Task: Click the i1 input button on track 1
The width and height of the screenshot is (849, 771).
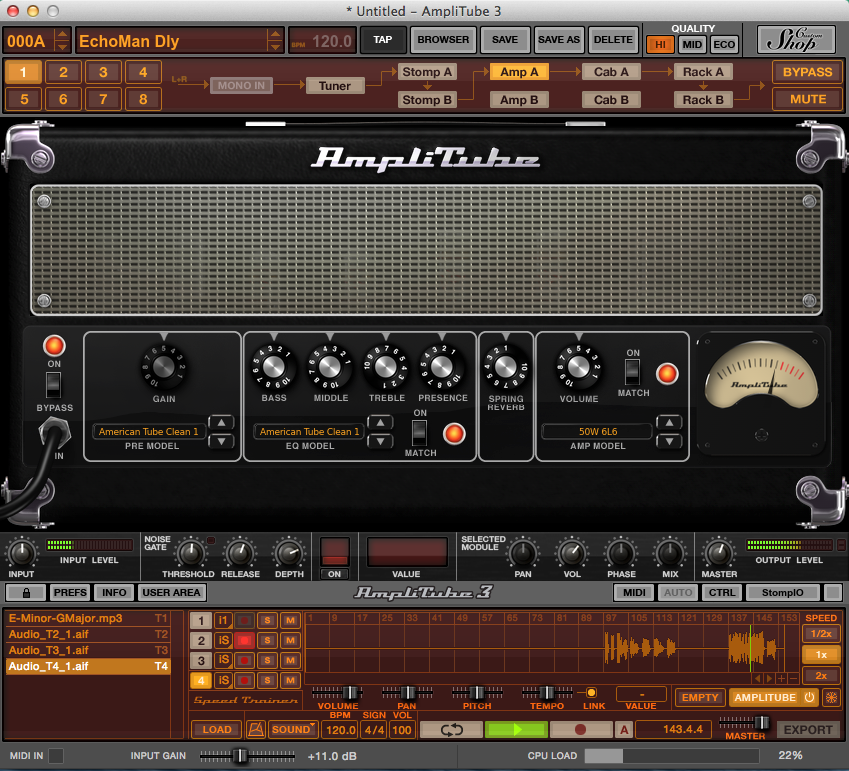Action: (223, 620)
